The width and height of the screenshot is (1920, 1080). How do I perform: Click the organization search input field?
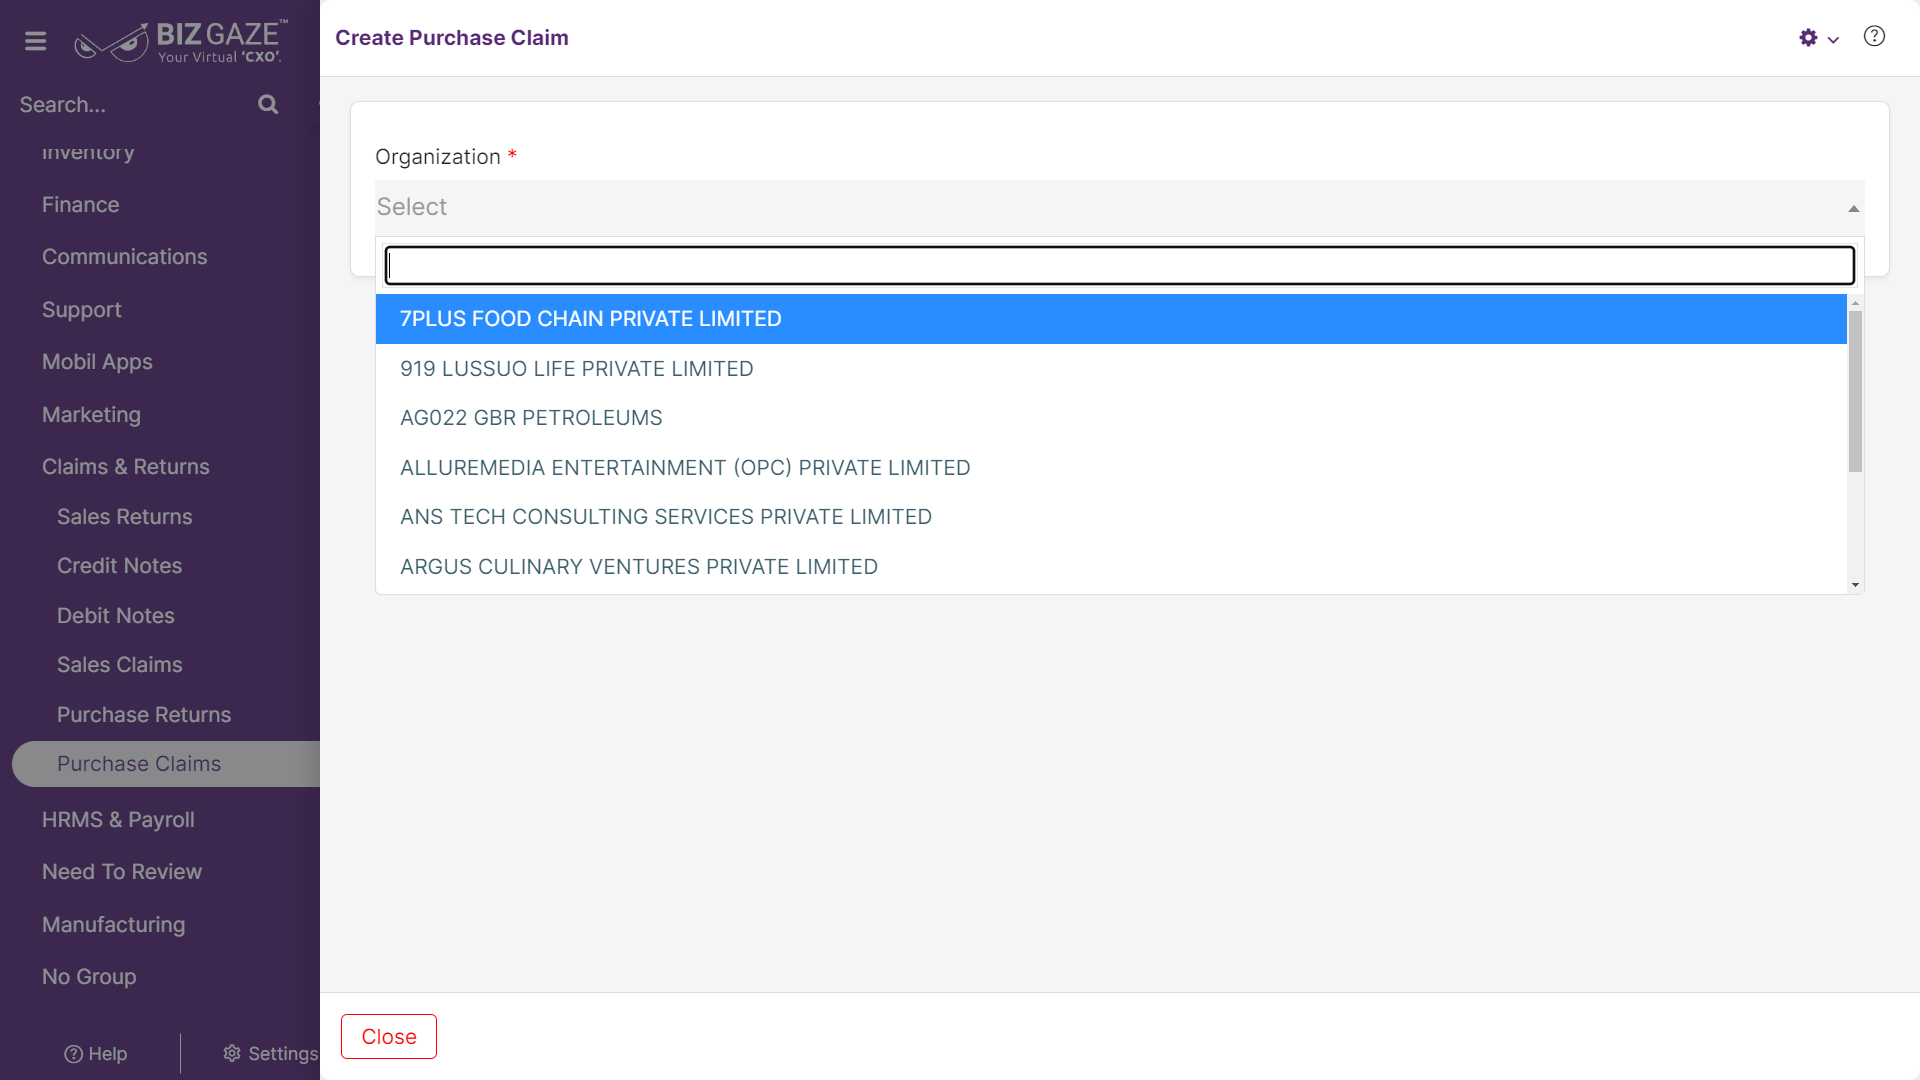tap(1120, 266)
